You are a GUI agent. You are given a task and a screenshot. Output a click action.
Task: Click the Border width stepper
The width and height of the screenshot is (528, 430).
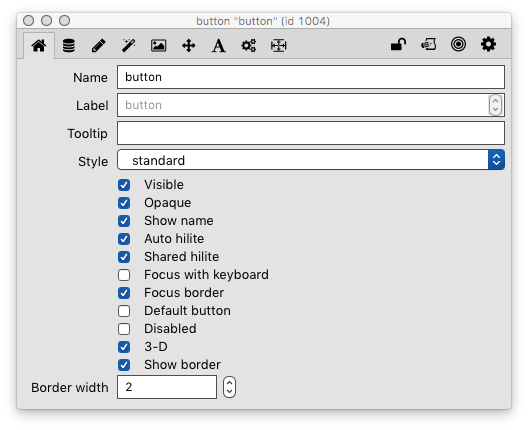229,387
